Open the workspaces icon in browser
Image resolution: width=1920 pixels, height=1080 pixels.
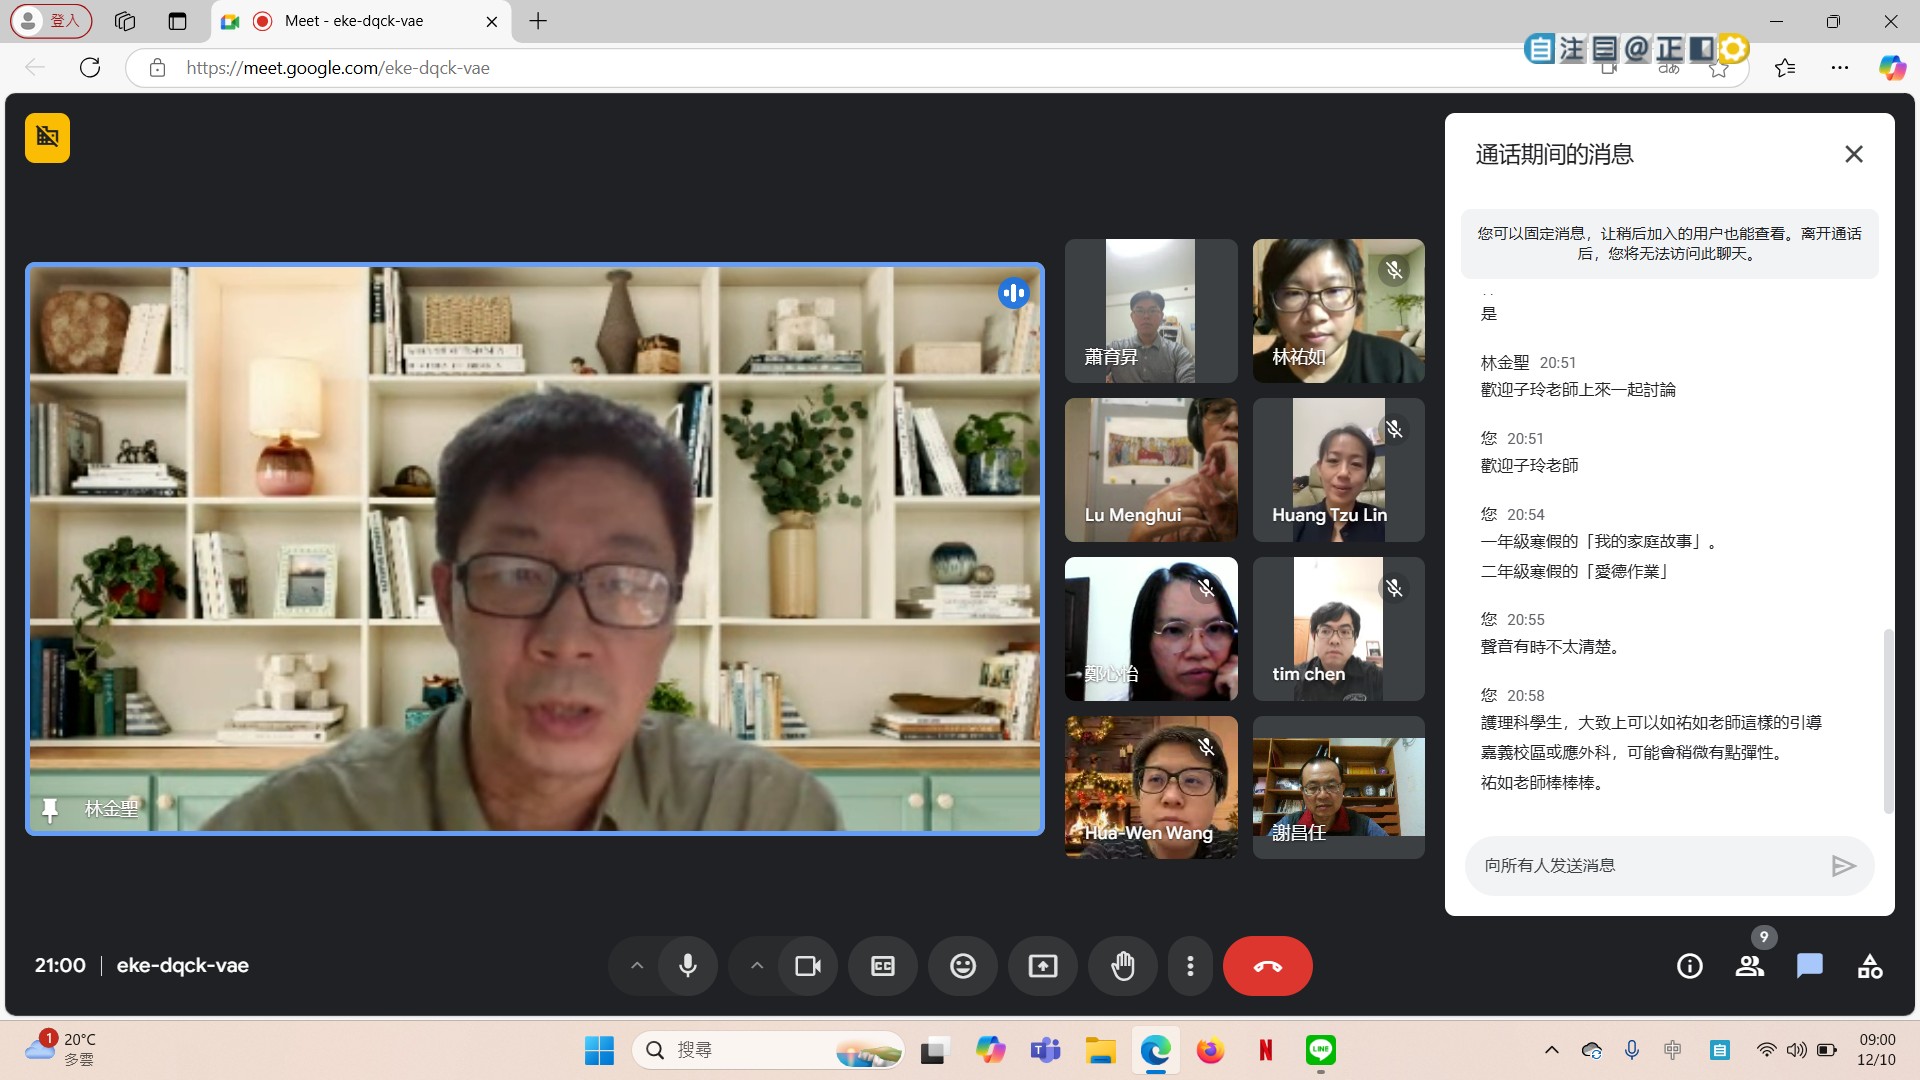coord(125,21)
